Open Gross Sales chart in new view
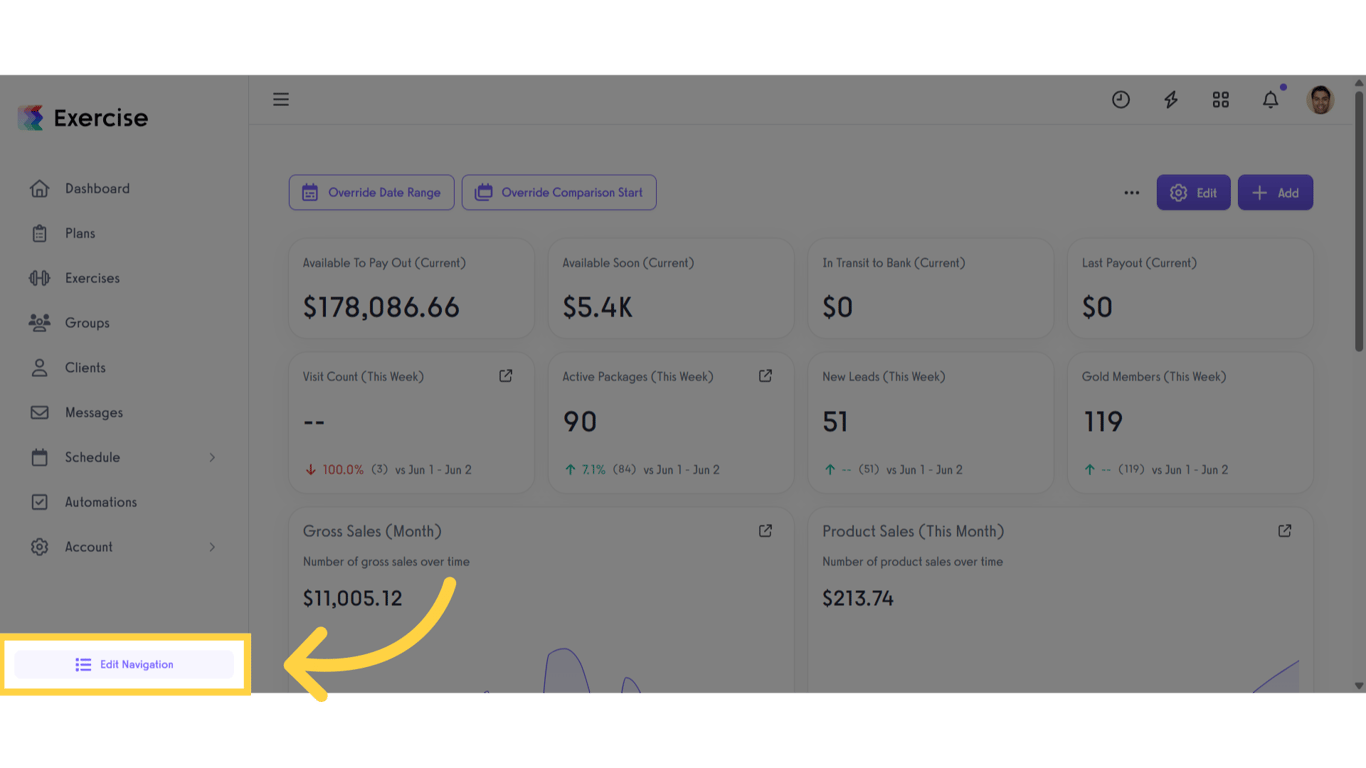Screen dimensions: 1366x768 pyautogui.click(x=765, y=531)
